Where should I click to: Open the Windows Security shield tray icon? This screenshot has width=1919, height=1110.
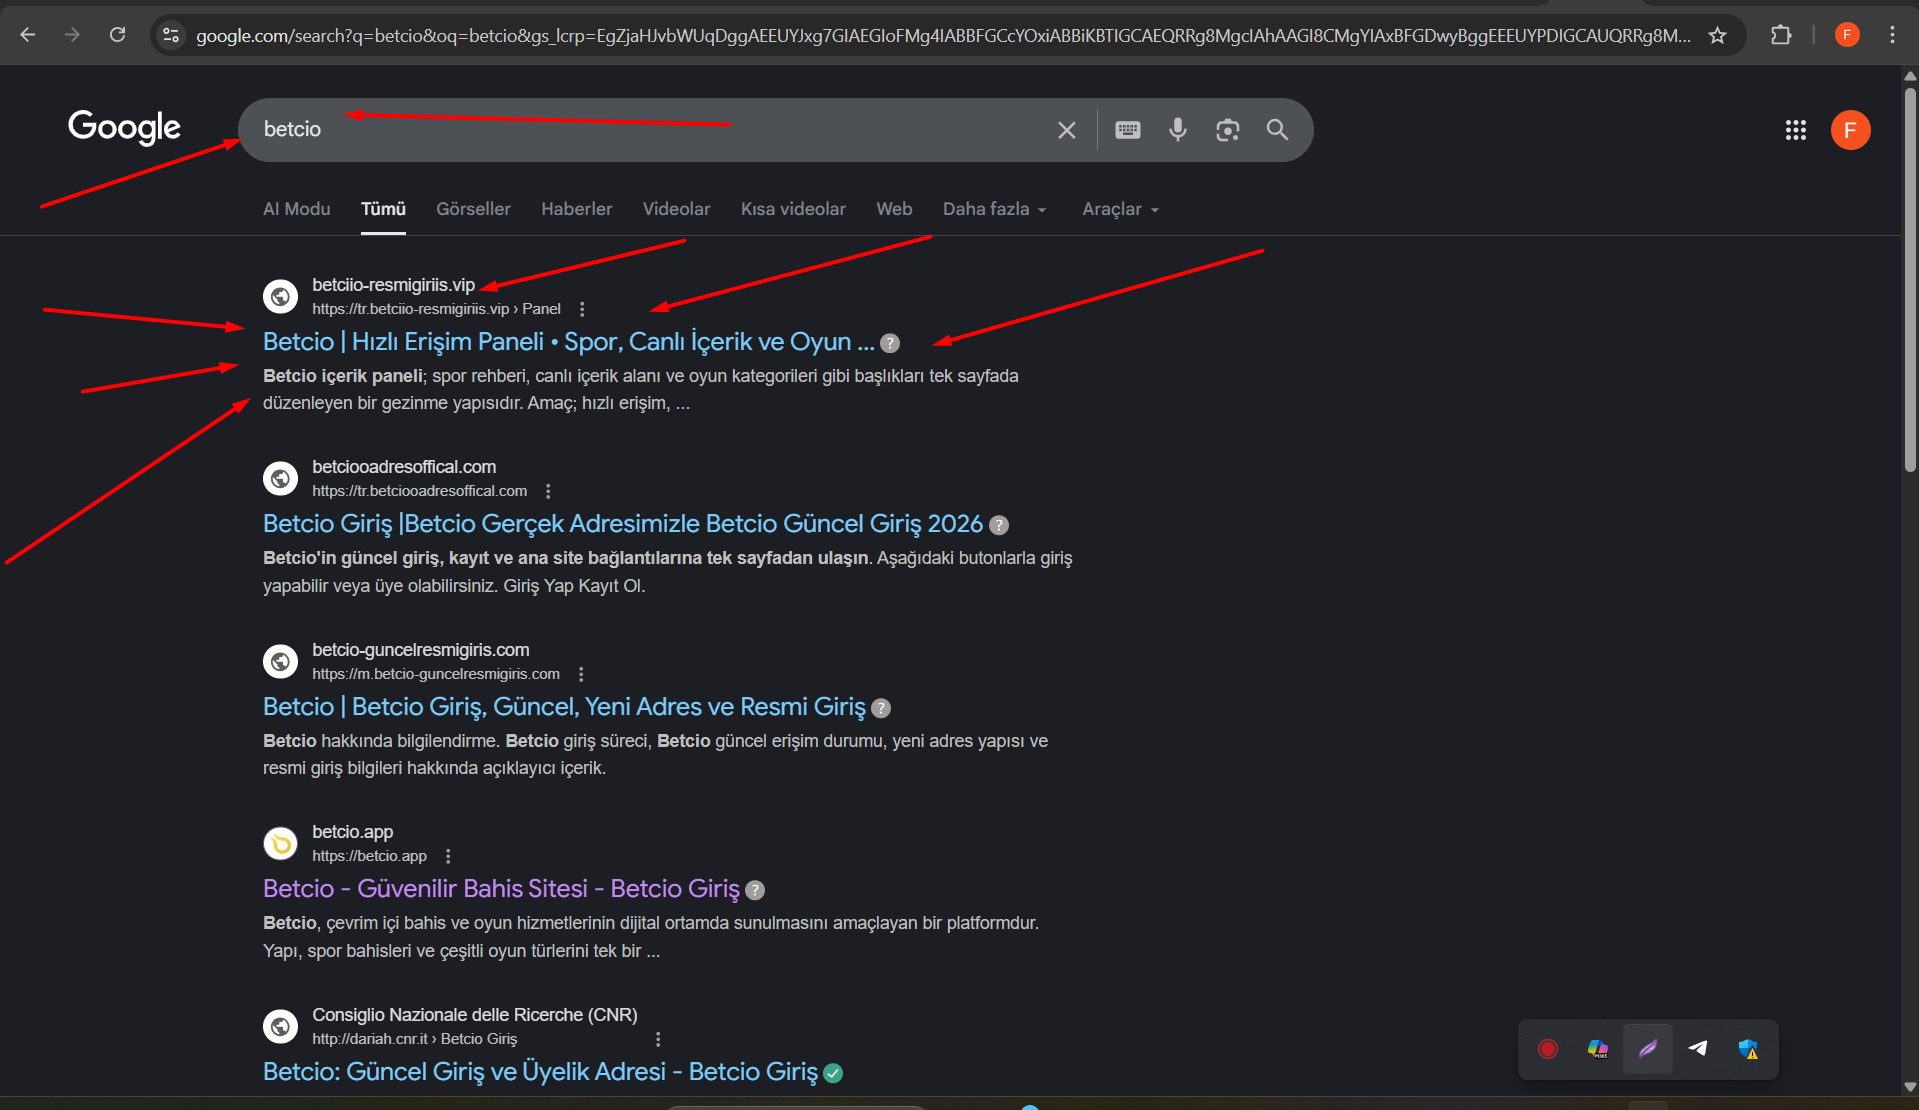tap(1748, 1049)
